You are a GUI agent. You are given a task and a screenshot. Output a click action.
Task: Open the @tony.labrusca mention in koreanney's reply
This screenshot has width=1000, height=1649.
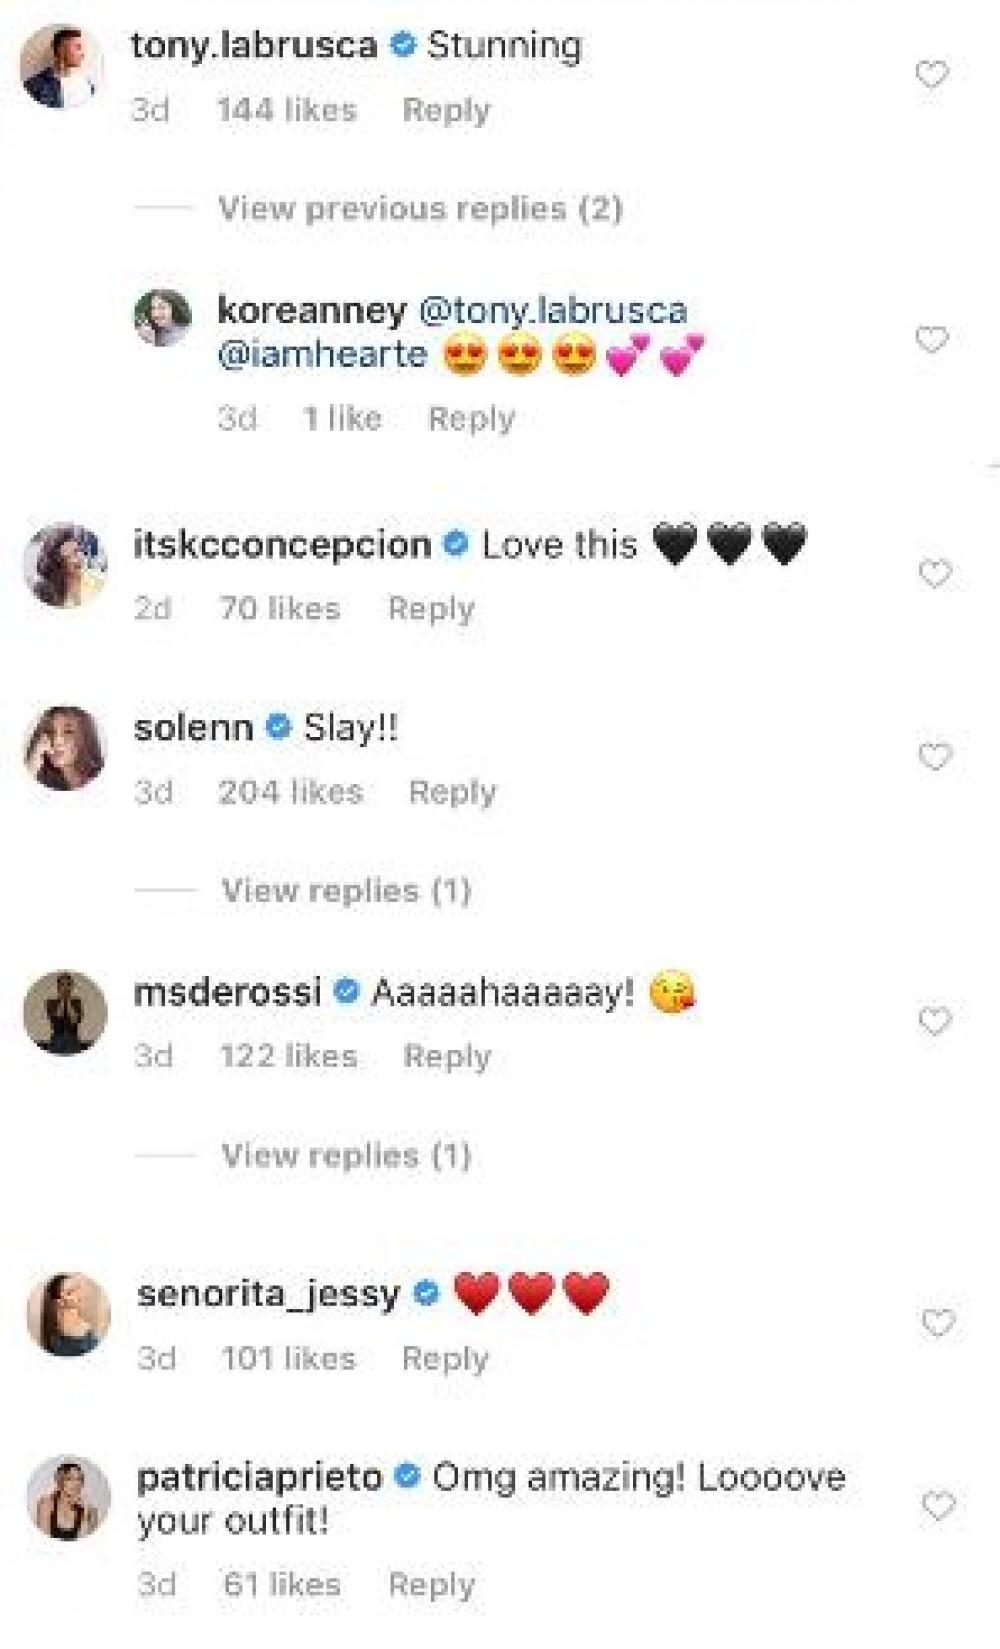[x=552, y=310]
